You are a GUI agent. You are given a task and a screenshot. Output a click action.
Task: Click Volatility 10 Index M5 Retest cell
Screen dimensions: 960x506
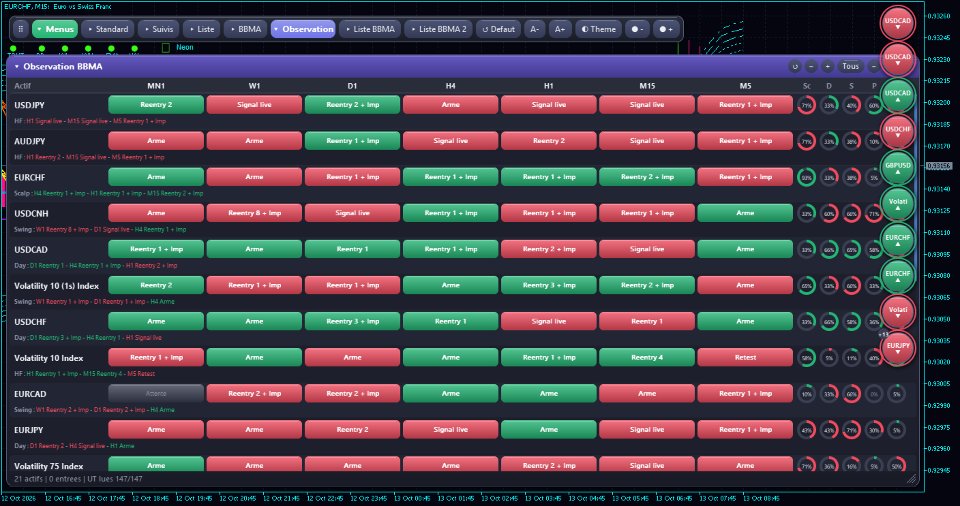click(745, 358)
